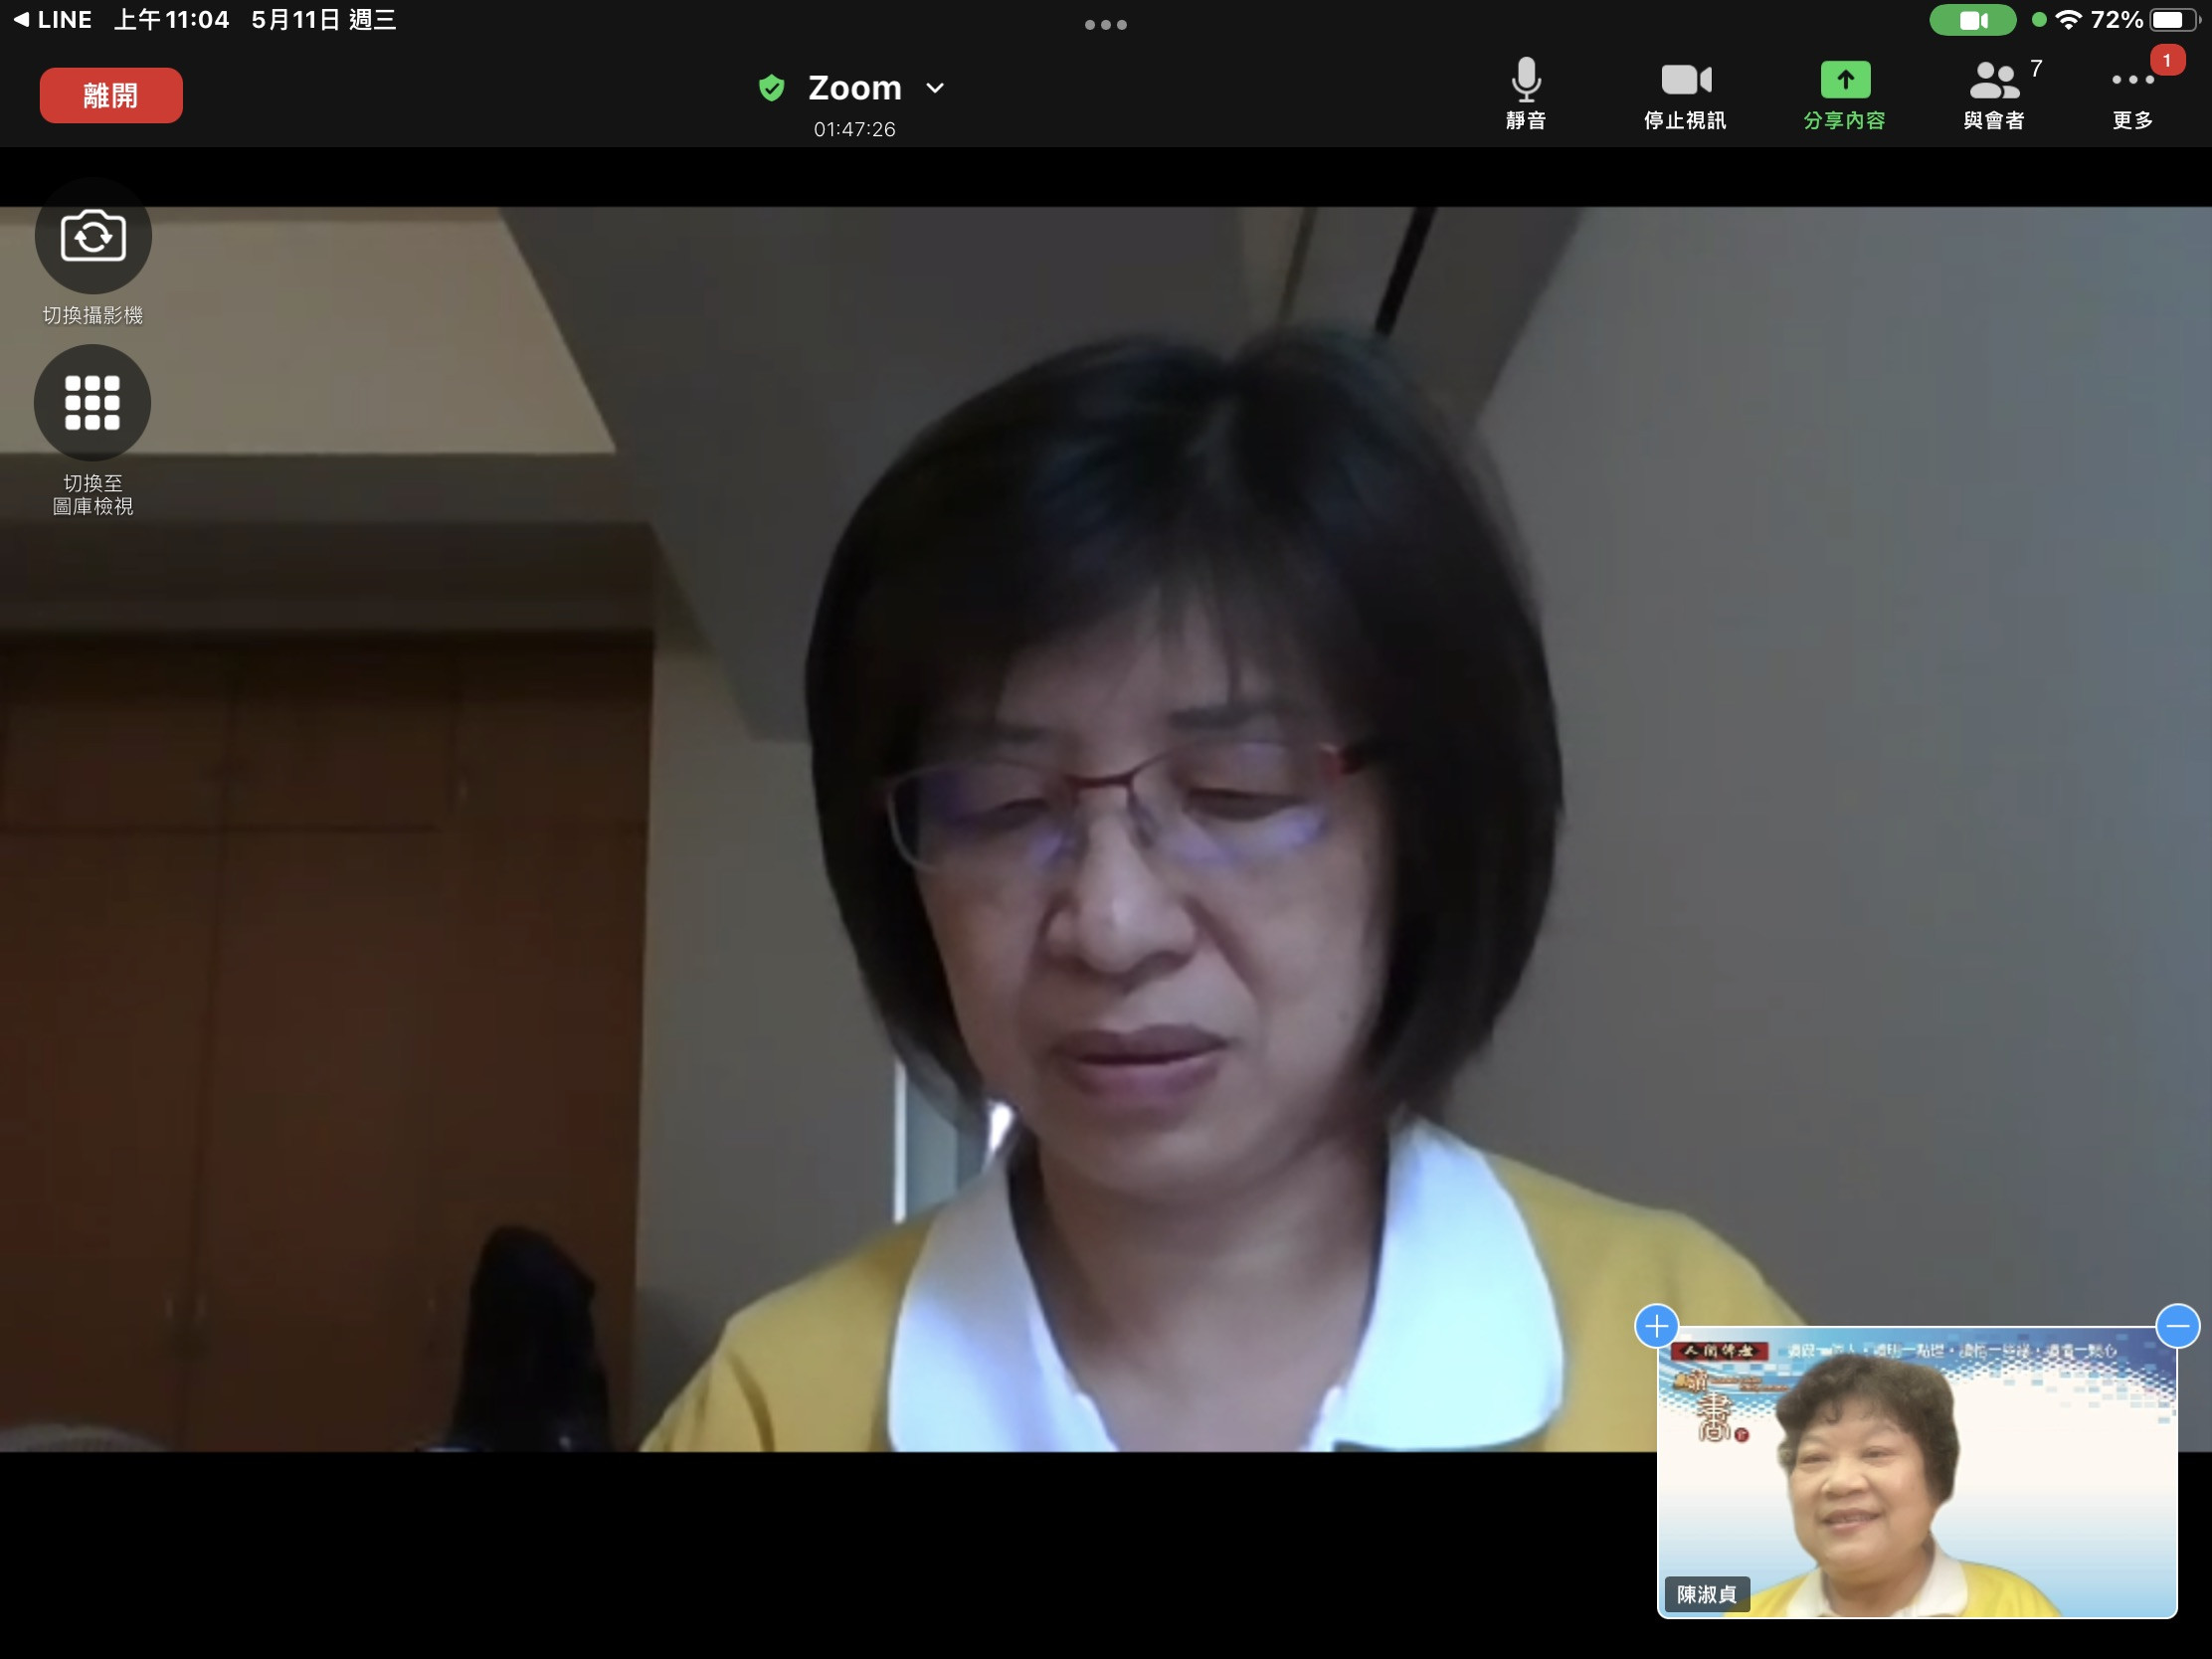This screenshot has width=2212, height=1659.
Task: Open the 更多 more options menu
Action: pos(2131,81)
